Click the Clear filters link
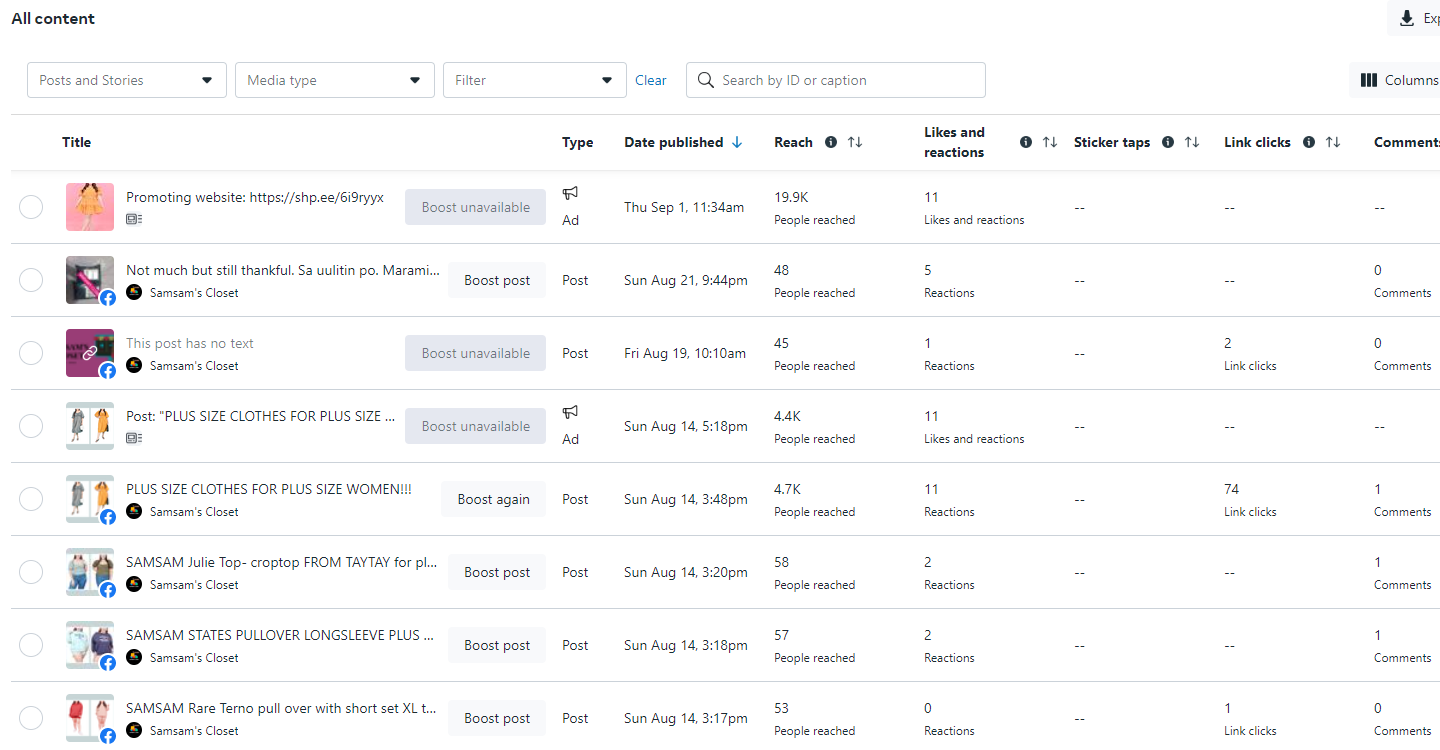Screen dimensions: 1440x750 tap(651, 80)
